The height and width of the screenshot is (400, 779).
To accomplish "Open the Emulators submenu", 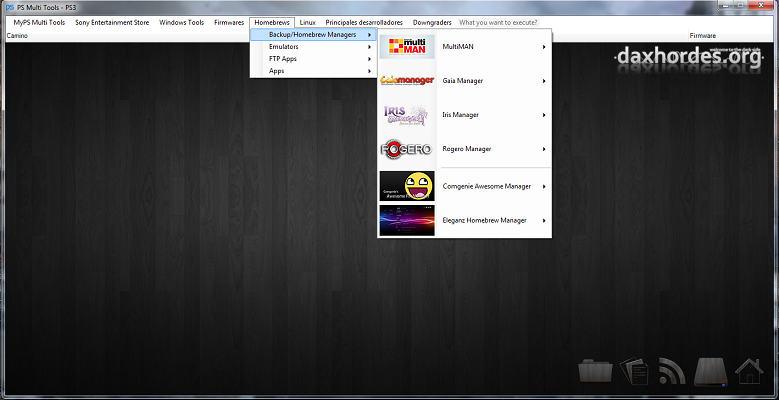I will (312, 47).
